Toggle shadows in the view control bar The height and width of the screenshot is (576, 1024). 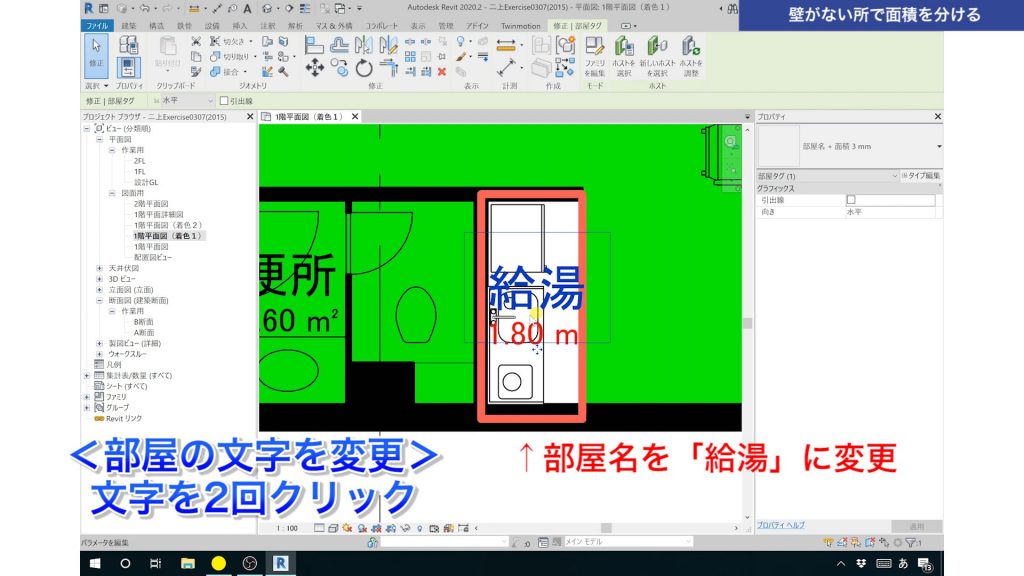click(362, 527)
